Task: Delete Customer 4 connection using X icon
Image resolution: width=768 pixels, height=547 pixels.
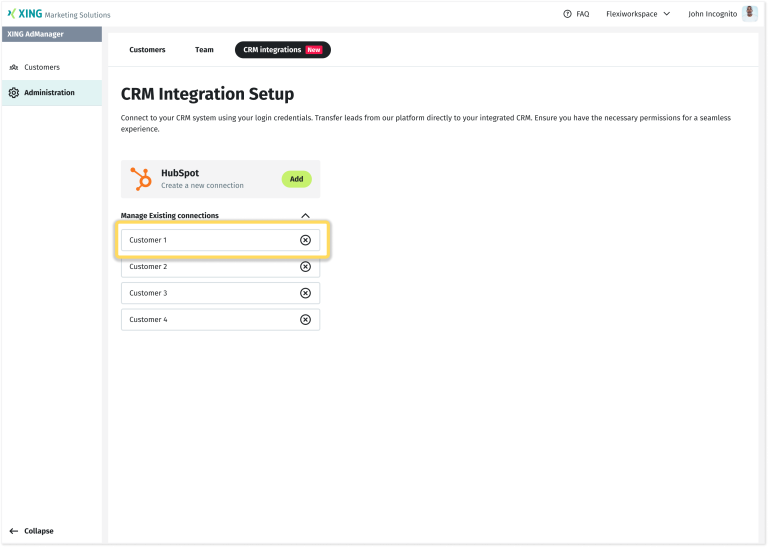Action: point(305,320)
